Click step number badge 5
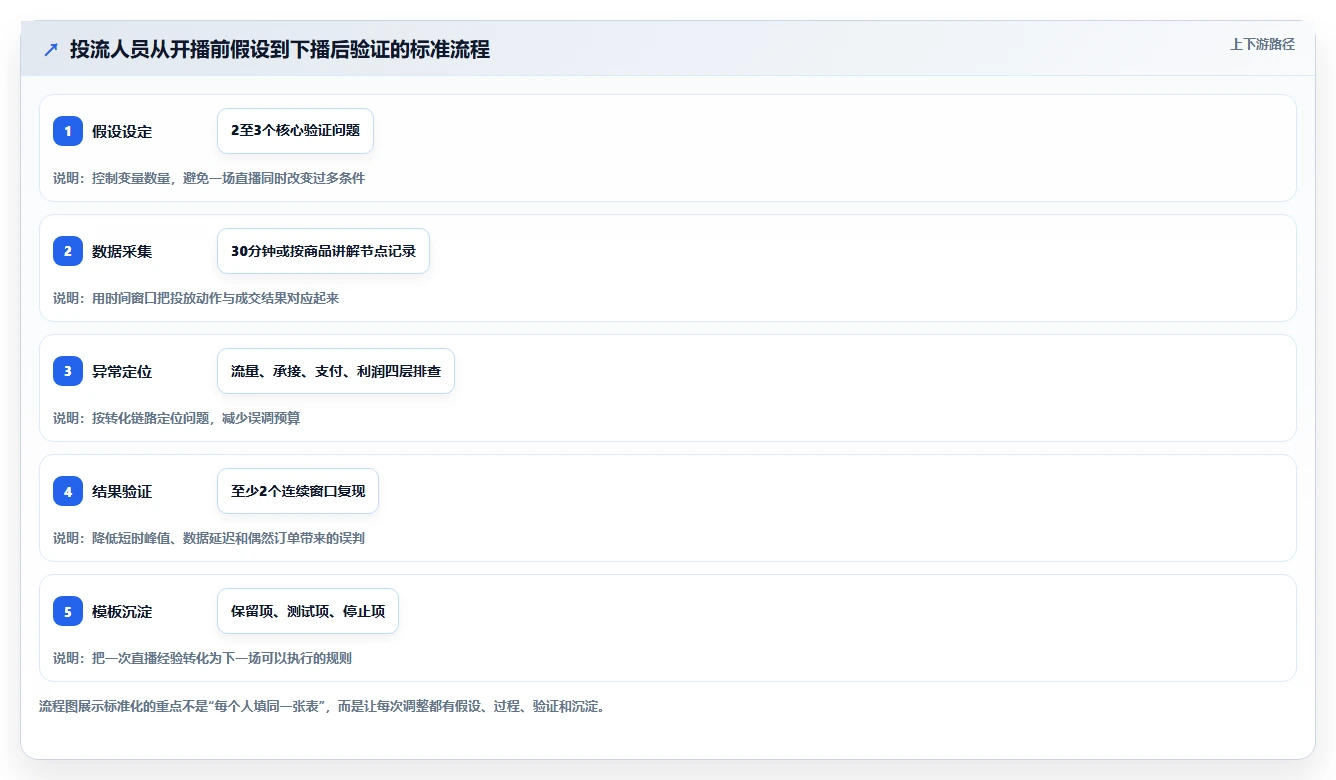This screenshot has width=1336, height=780. point(68,611)
